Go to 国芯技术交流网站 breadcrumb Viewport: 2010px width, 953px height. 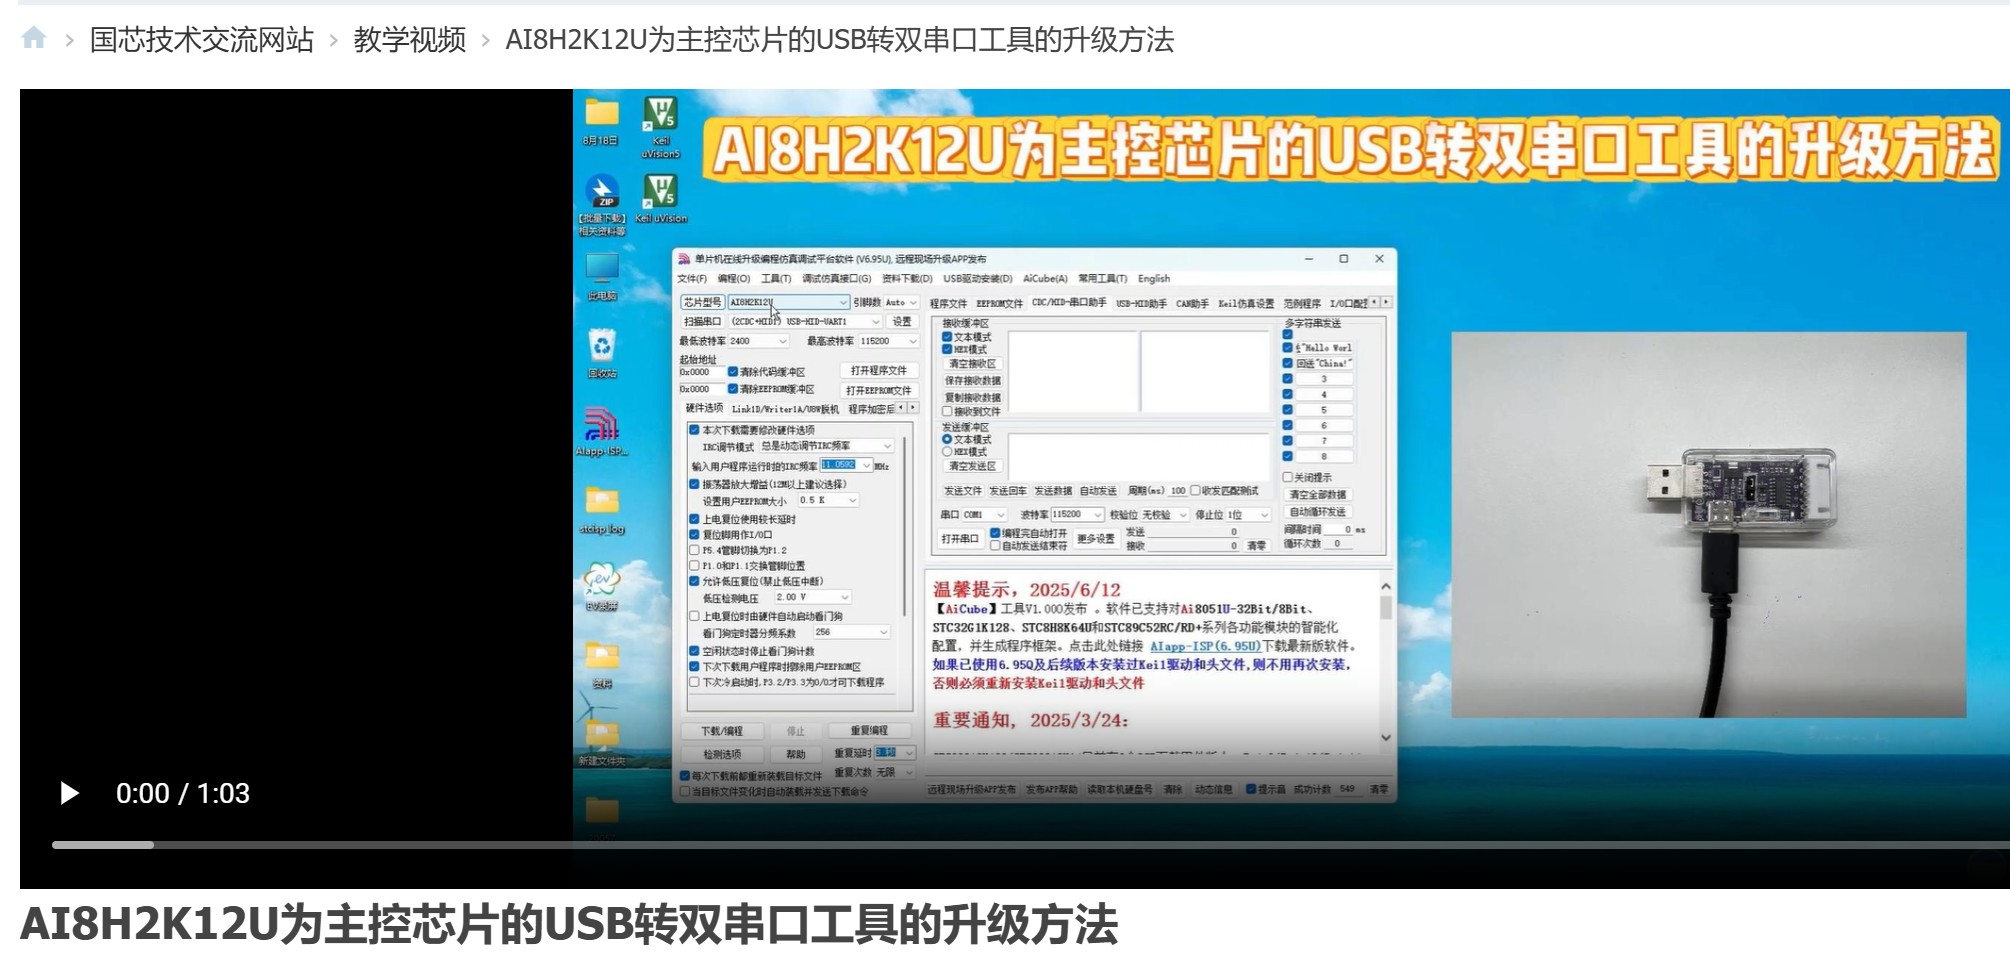202,40
